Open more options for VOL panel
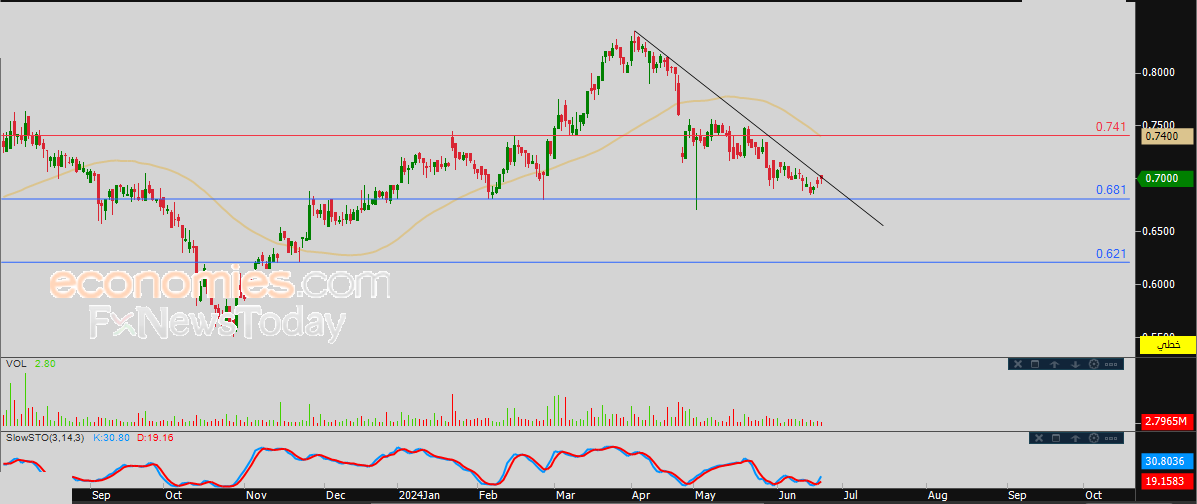The image size is (1197, 504). coord(1111,364)
